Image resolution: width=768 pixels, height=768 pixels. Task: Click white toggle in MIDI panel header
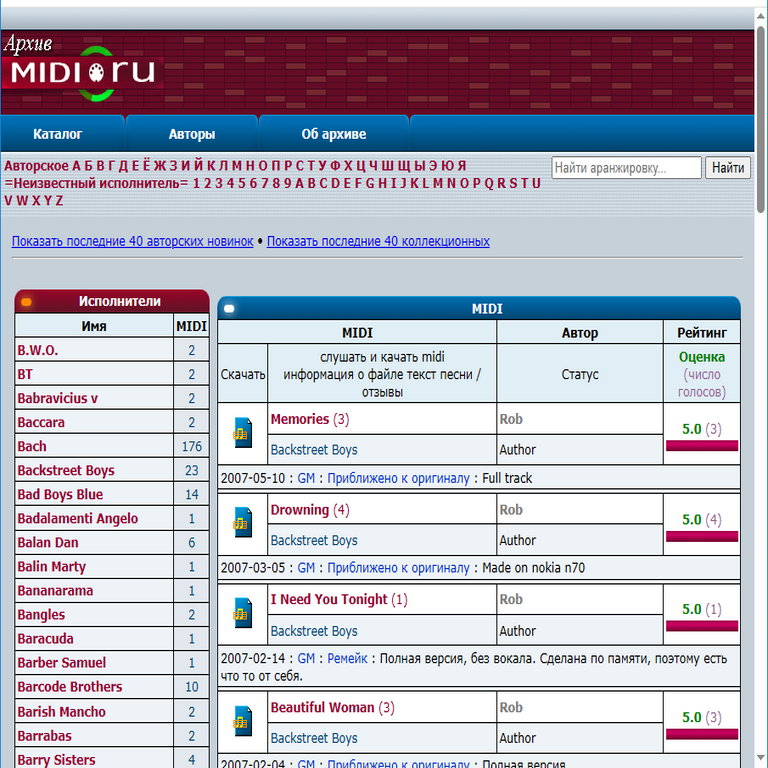(x=229, y=309)
